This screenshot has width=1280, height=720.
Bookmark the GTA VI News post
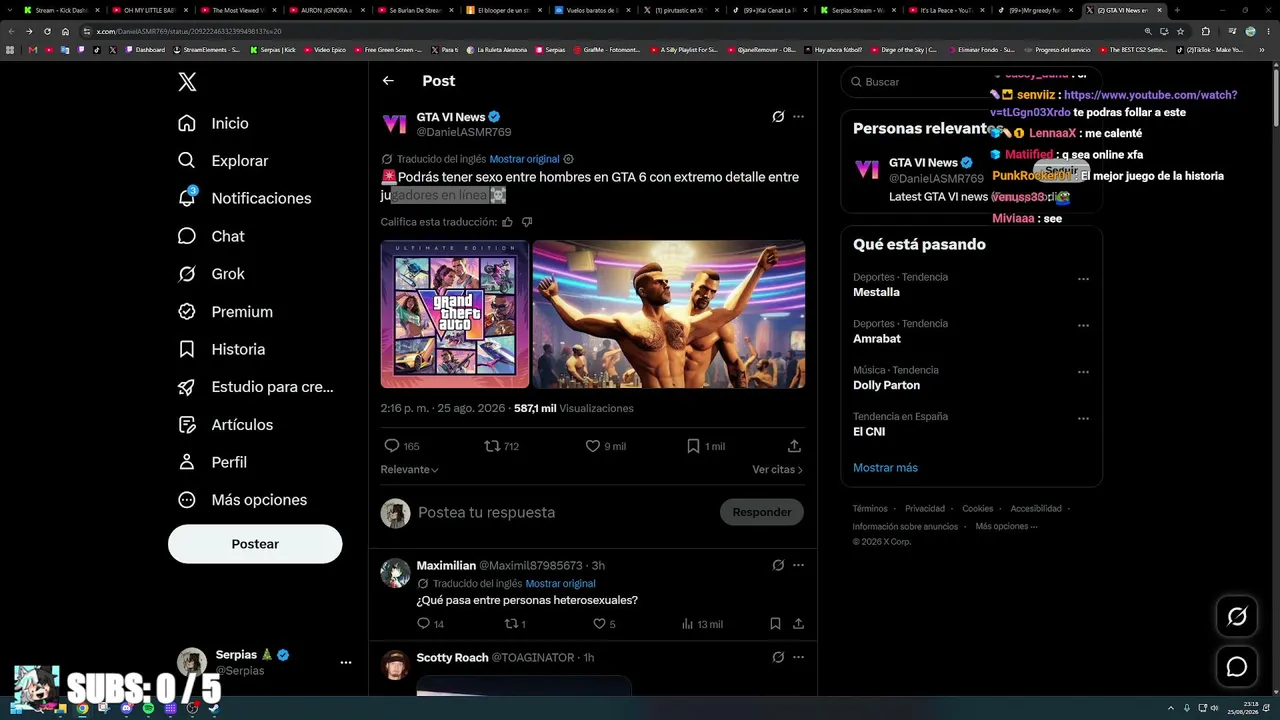tap(693, 446)
